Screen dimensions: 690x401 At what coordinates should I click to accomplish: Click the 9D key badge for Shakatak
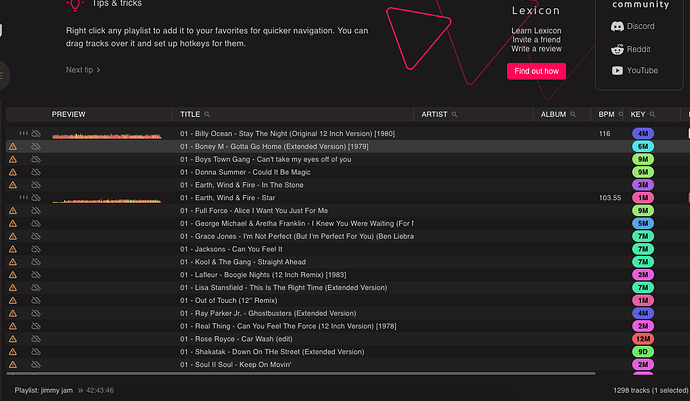point(643,352)
